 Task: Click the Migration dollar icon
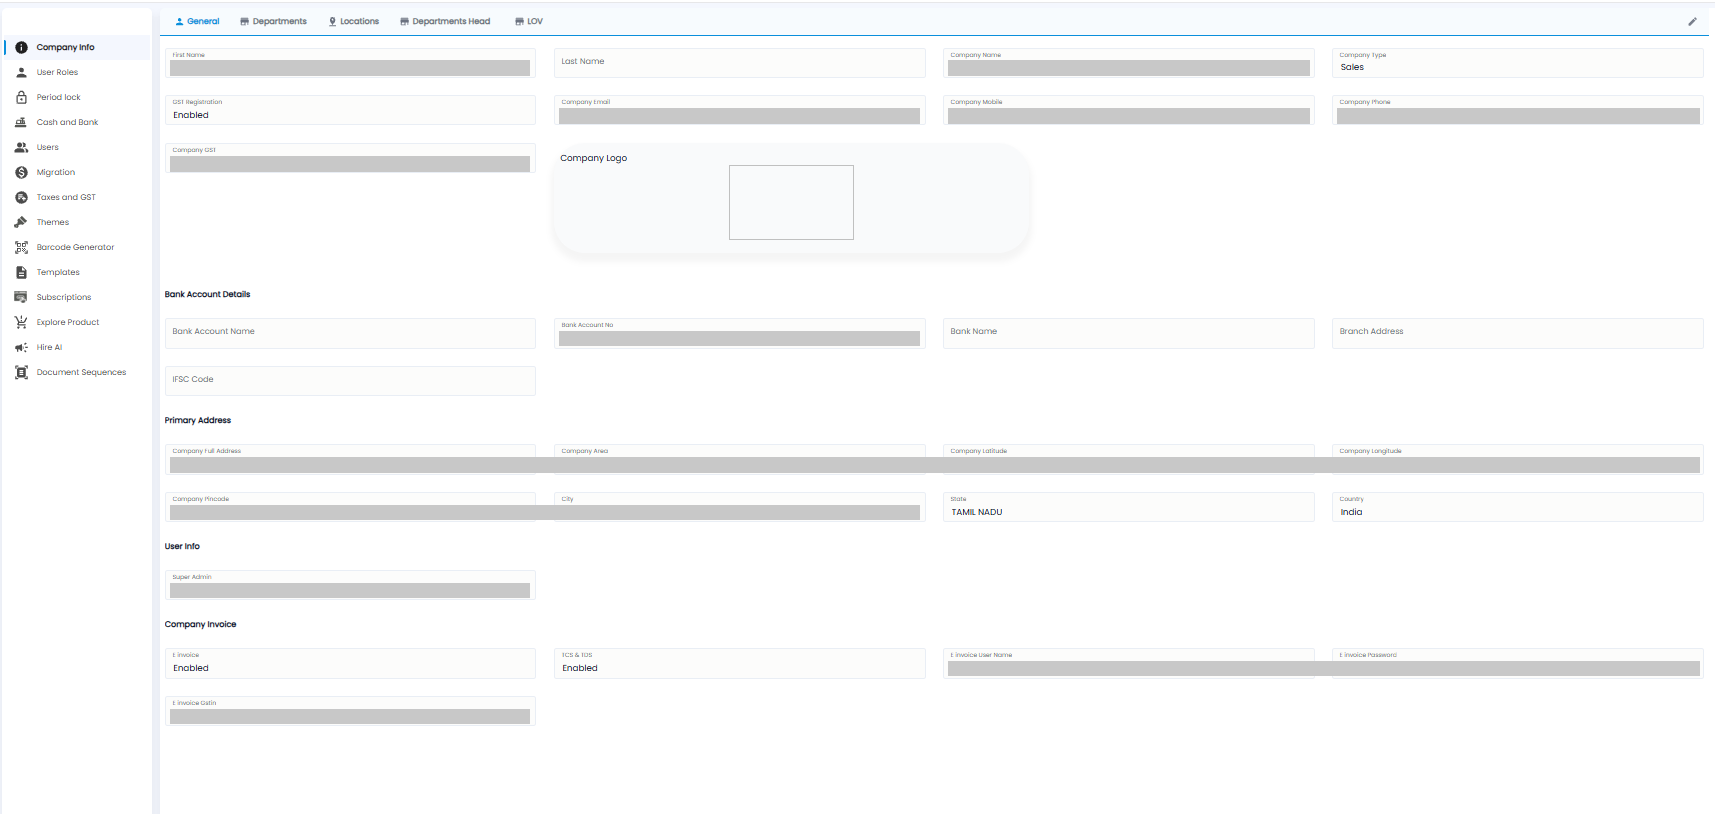[x=21, y=172]
